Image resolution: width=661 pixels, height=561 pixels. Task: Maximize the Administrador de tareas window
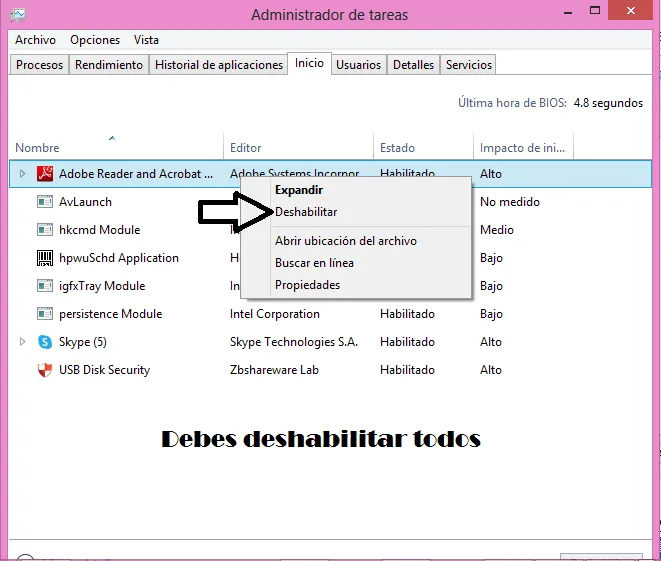click(x=595, y=11)
